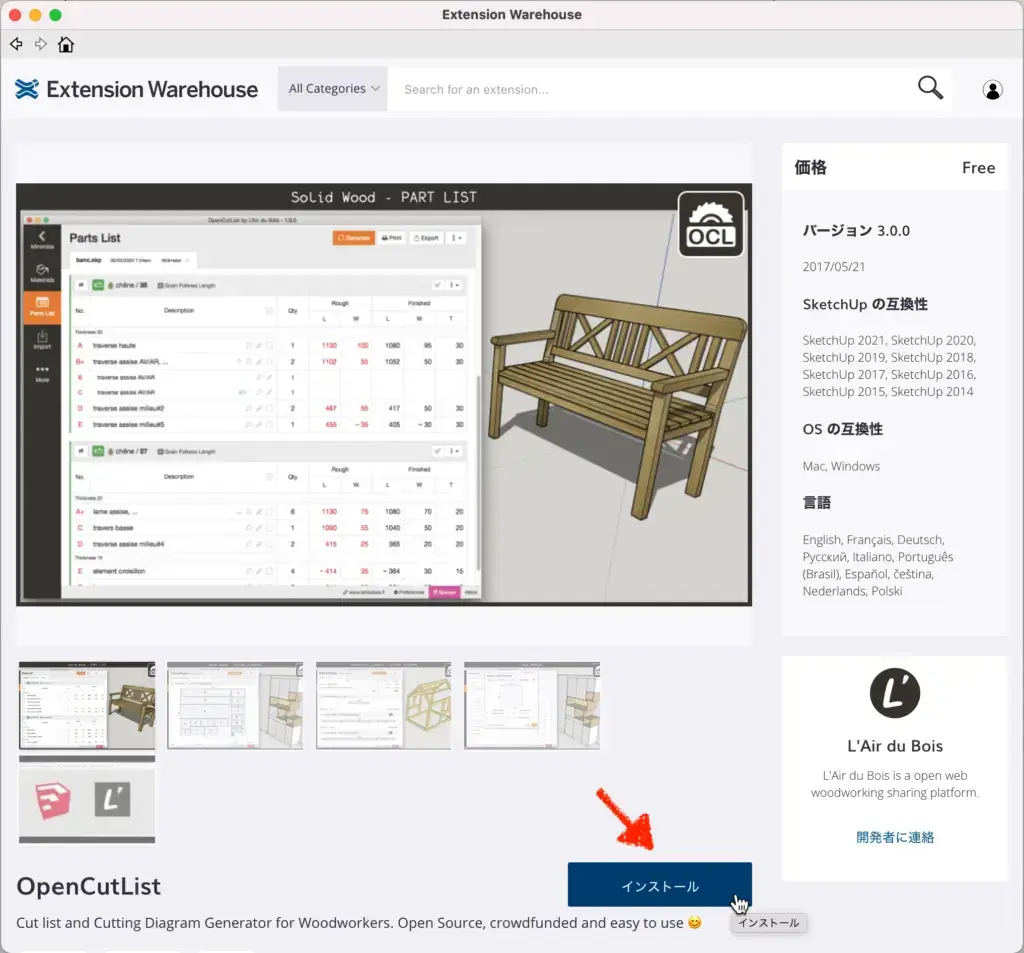Screen dimensions: 1024x953
Task: Minimize the Extension Warehouse window
Action: (x=35, y=14)
